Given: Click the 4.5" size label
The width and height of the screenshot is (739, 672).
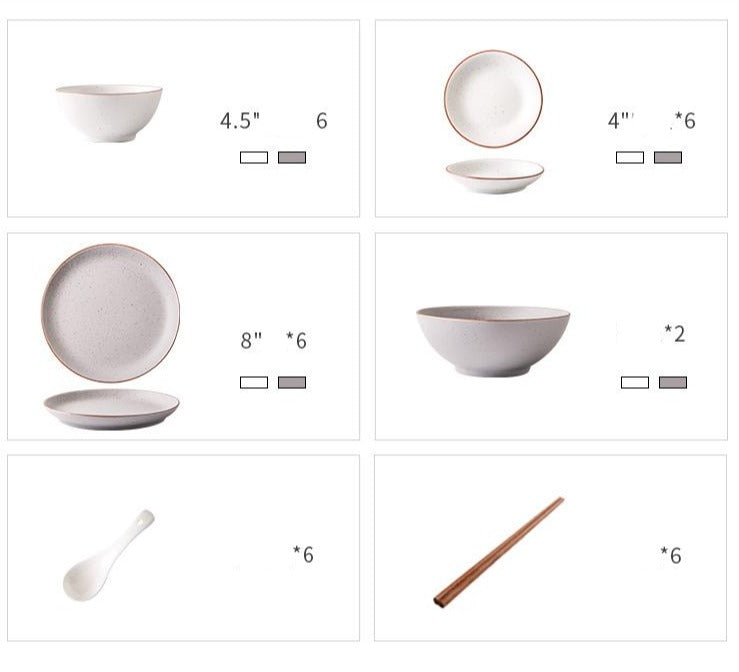Looking at the screenshot, I should [x=240, y=121].
